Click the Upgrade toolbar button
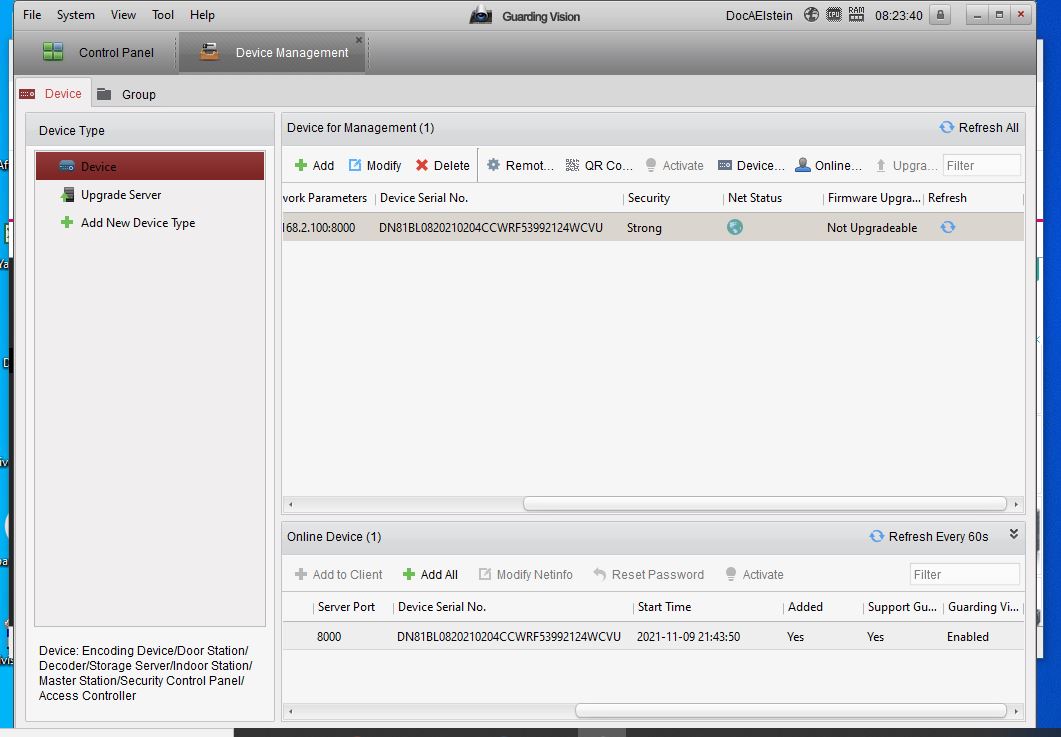This screenshot has height=737, width=1061. pyautogui.click(x=906, y=165)
